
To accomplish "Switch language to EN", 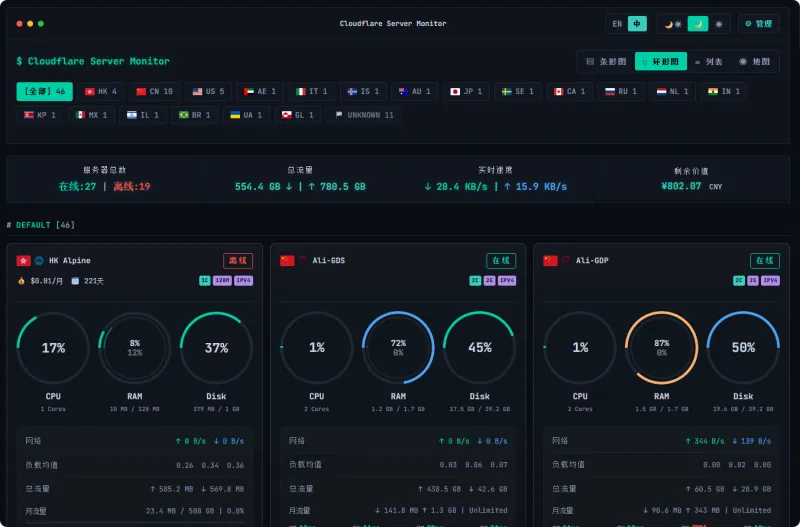I will pos(617,24).
